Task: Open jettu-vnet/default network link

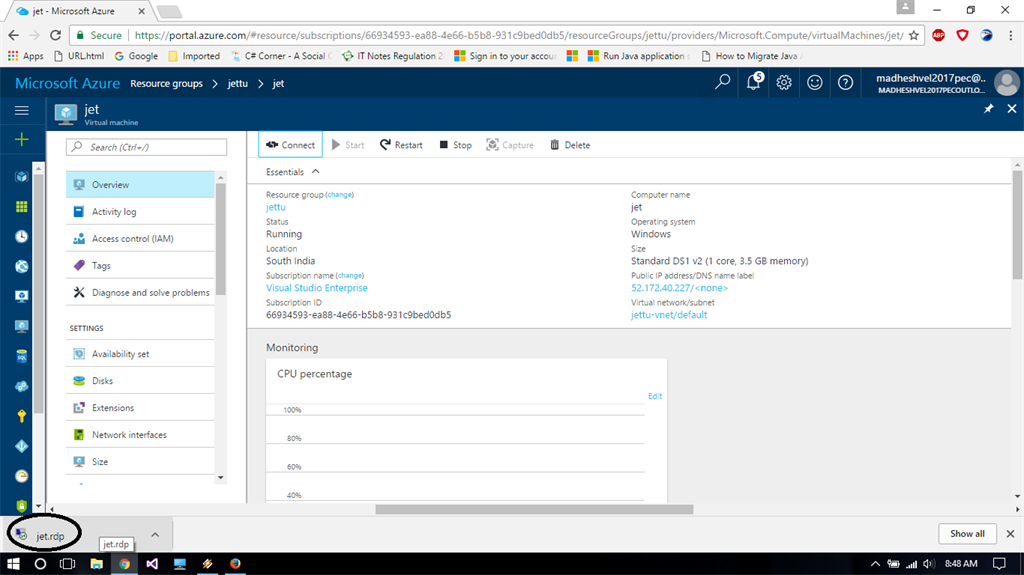Action: tap(669, 315)
